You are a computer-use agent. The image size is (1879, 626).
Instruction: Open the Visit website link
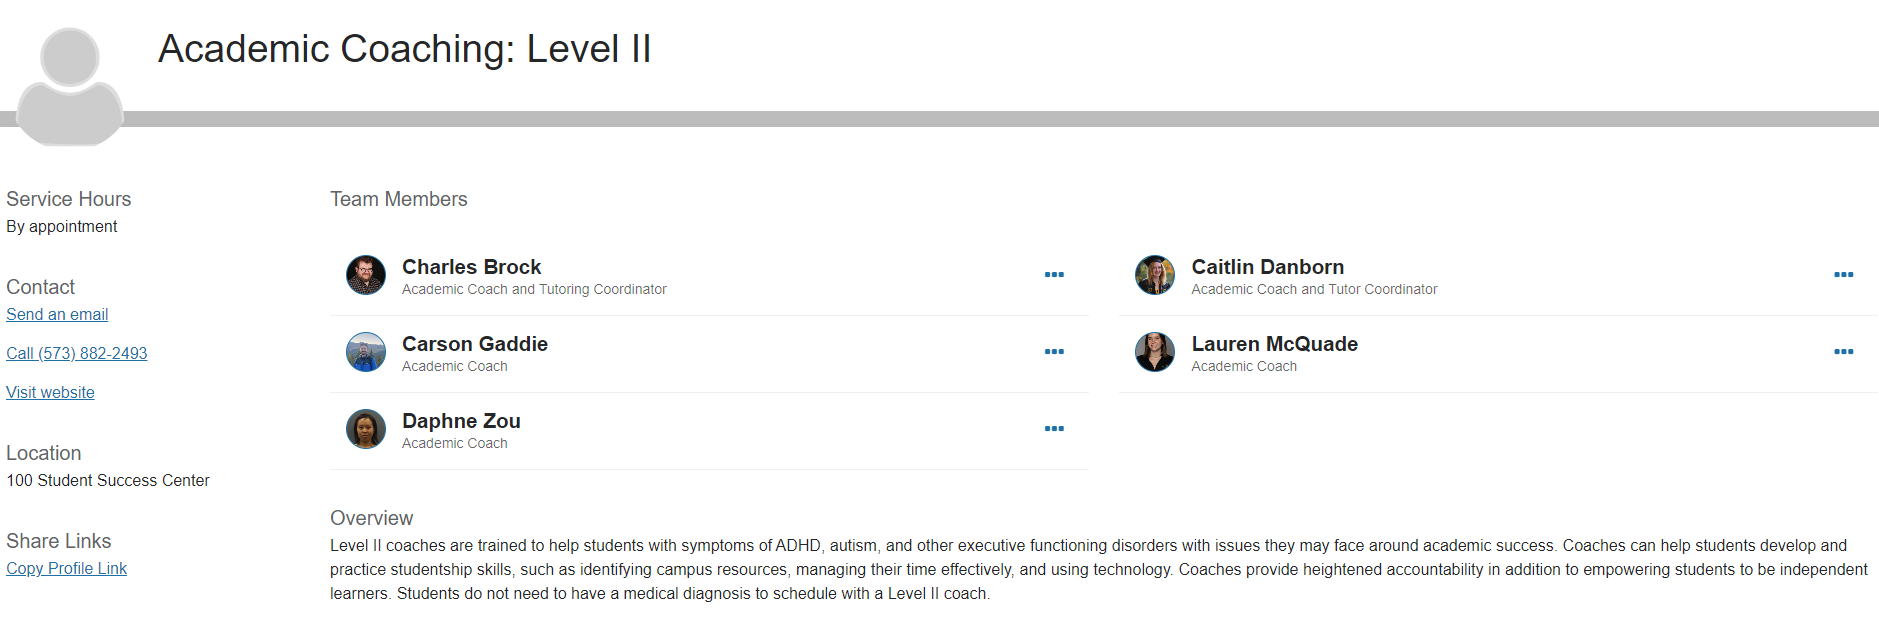tap(50, 393)
